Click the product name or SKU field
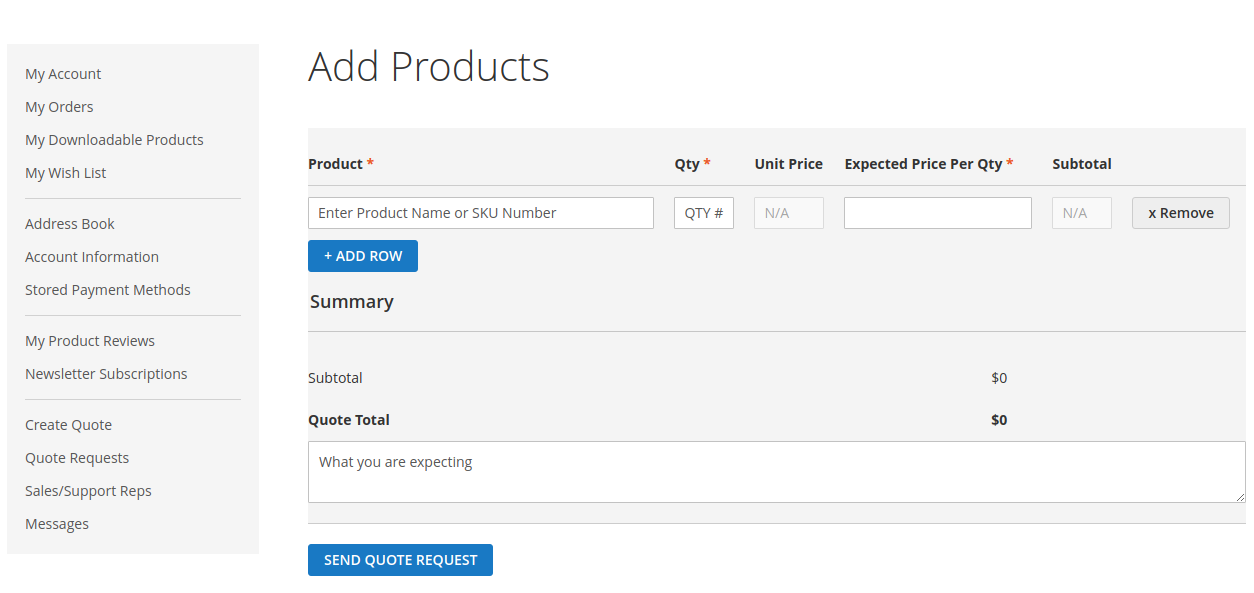1254x593 pixels. pos(480,213)
